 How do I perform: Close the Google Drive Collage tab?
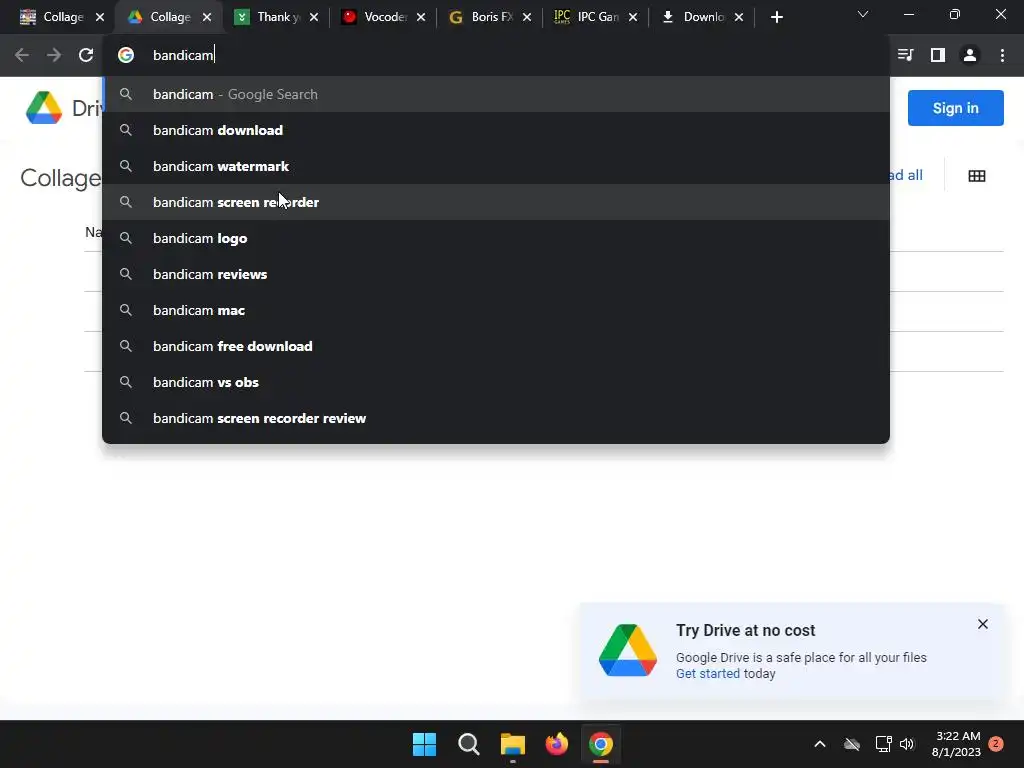pos(207,17)
